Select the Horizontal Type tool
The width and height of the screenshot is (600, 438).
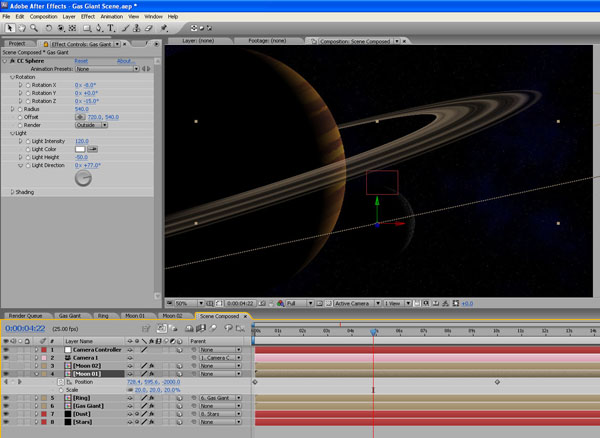click(108, 28)
